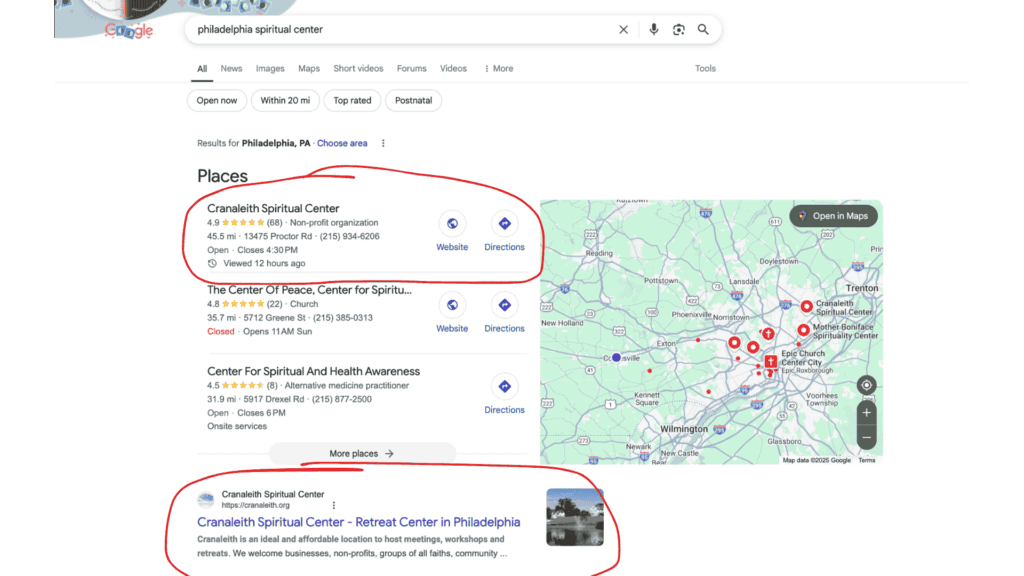Click the Mother Boniface Spirituality Center map pin

coord(803,330)
